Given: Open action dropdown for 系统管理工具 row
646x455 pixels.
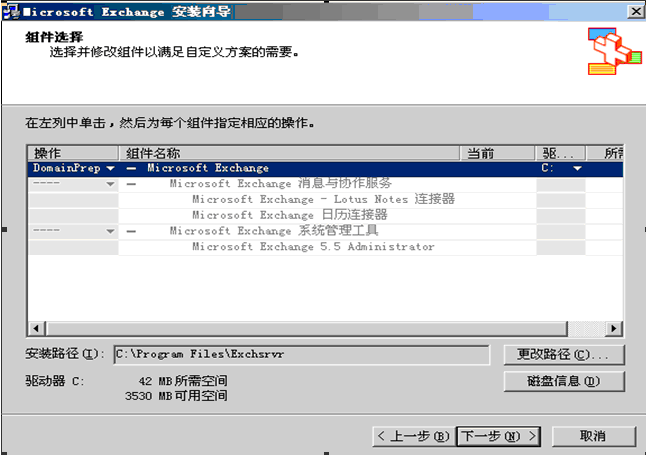Looking at the screenshot, I should (x=110, y=231).
